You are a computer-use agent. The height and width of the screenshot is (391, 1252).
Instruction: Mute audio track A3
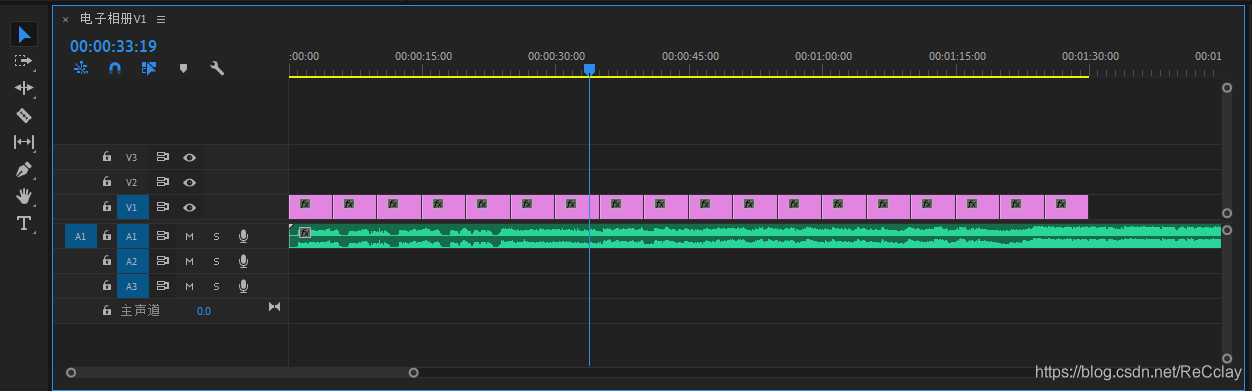click(x=189, y=286)
